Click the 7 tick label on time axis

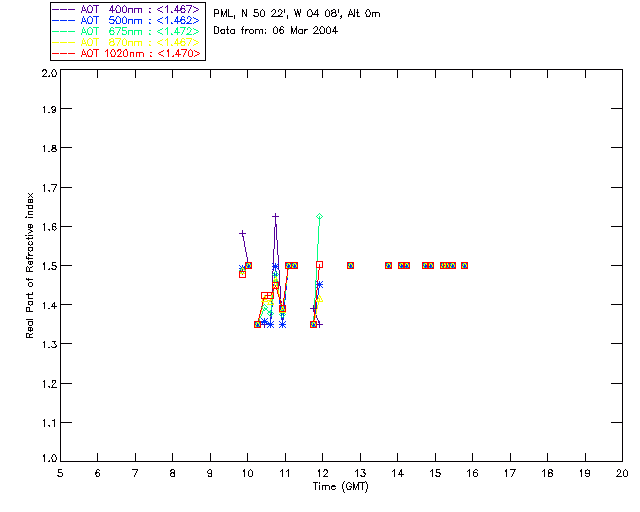(135, 473)
